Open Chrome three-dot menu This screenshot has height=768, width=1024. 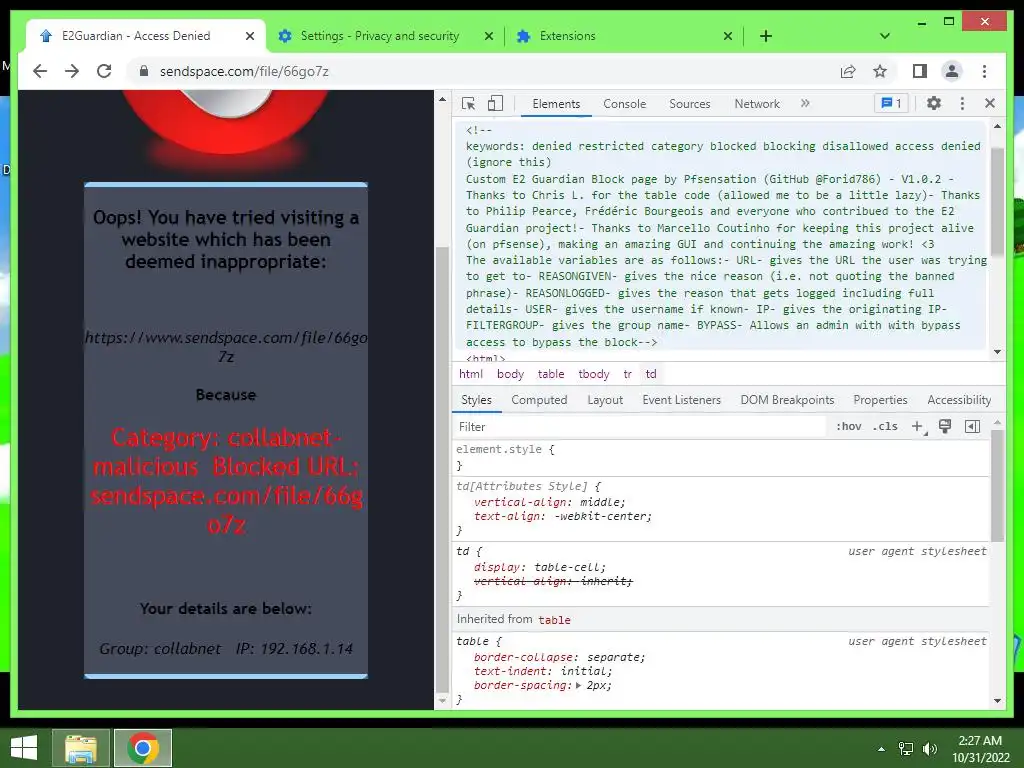click(984, 71)
